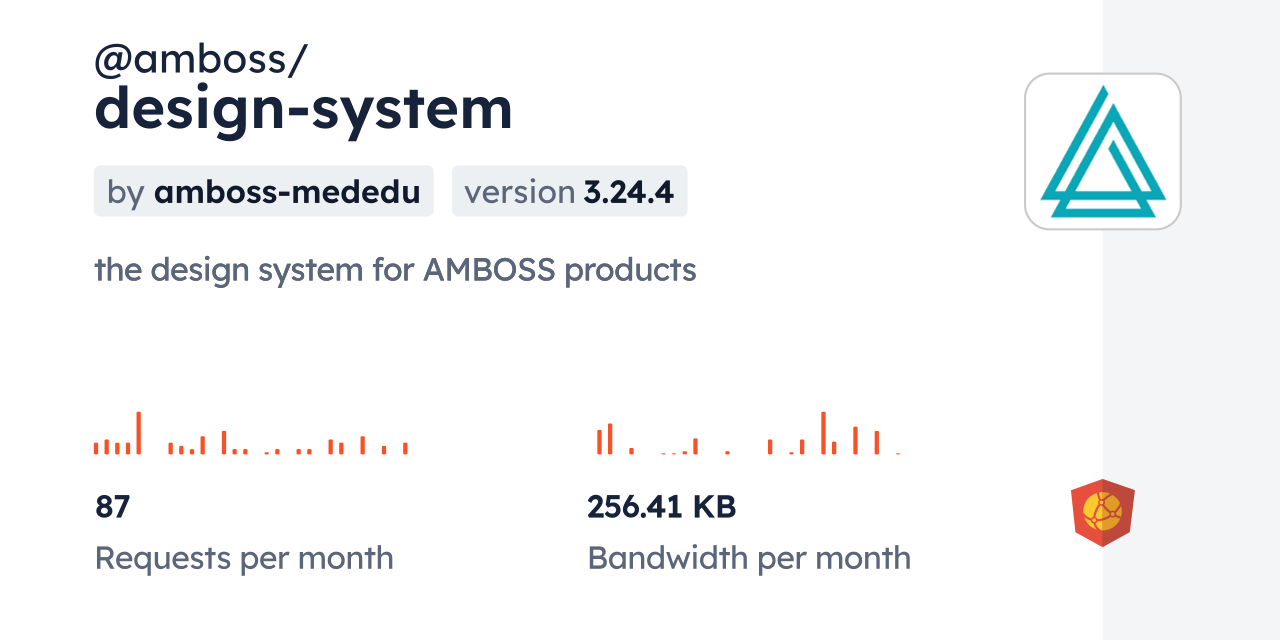Click the Bandwidth per month label
Image resolution: width=1280 pixels, height=640 pixels.
click(x=749, y=558)
